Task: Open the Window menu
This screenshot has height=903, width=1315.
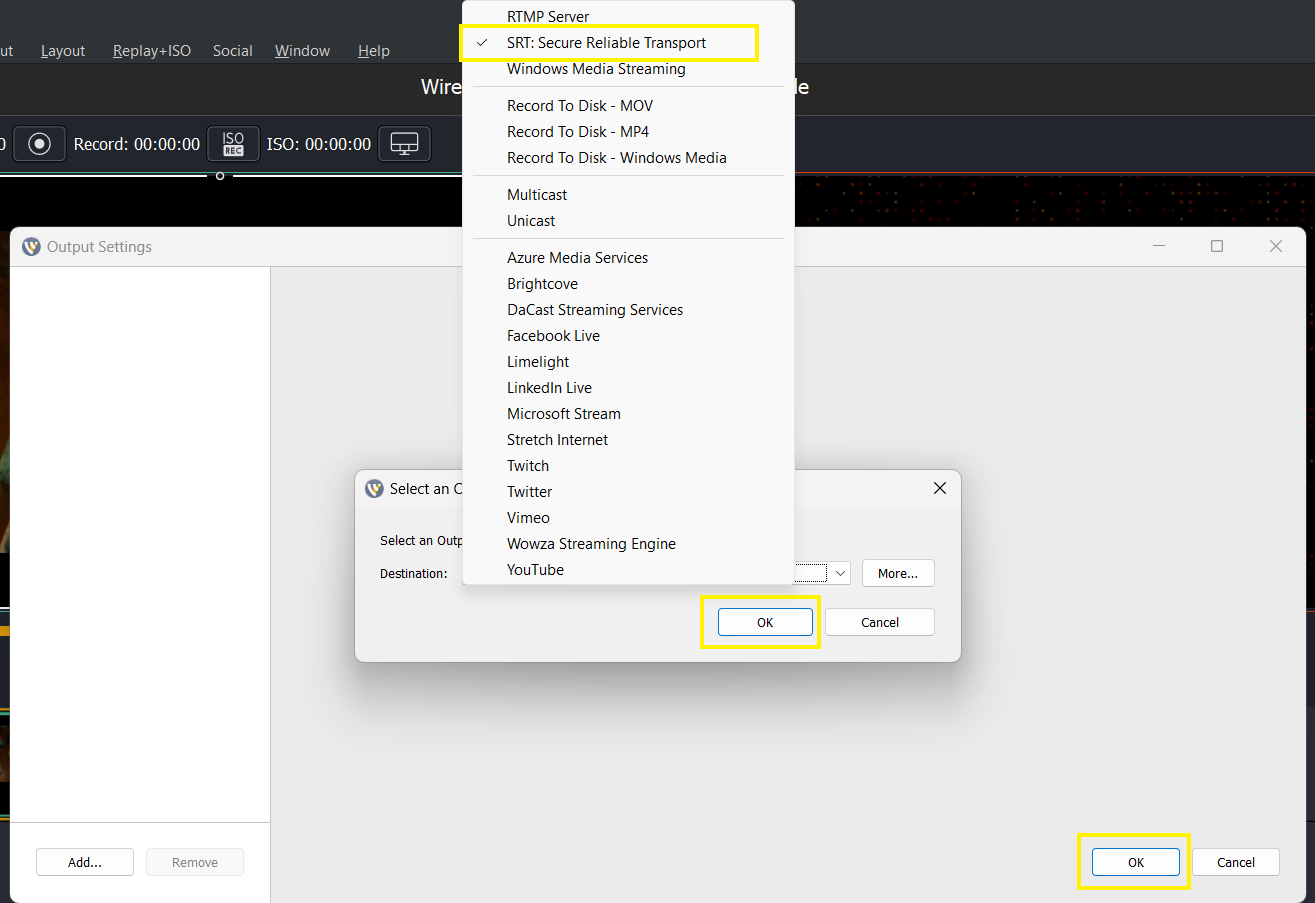Action: click(x=303, y=51)
